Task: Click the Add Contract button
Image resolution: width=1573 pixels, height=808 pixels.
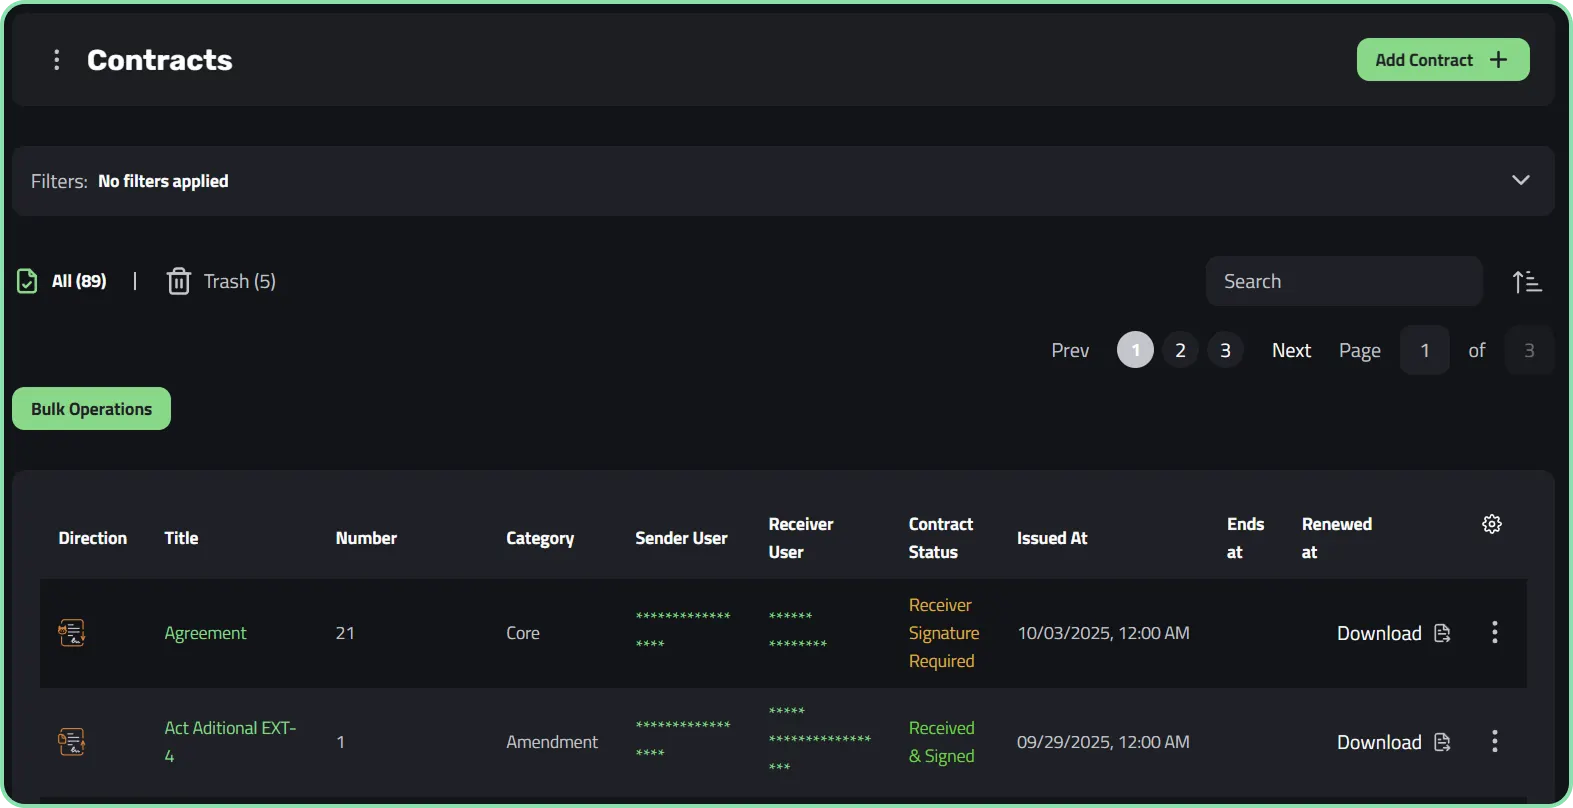Action: (x=1443, y=60)
